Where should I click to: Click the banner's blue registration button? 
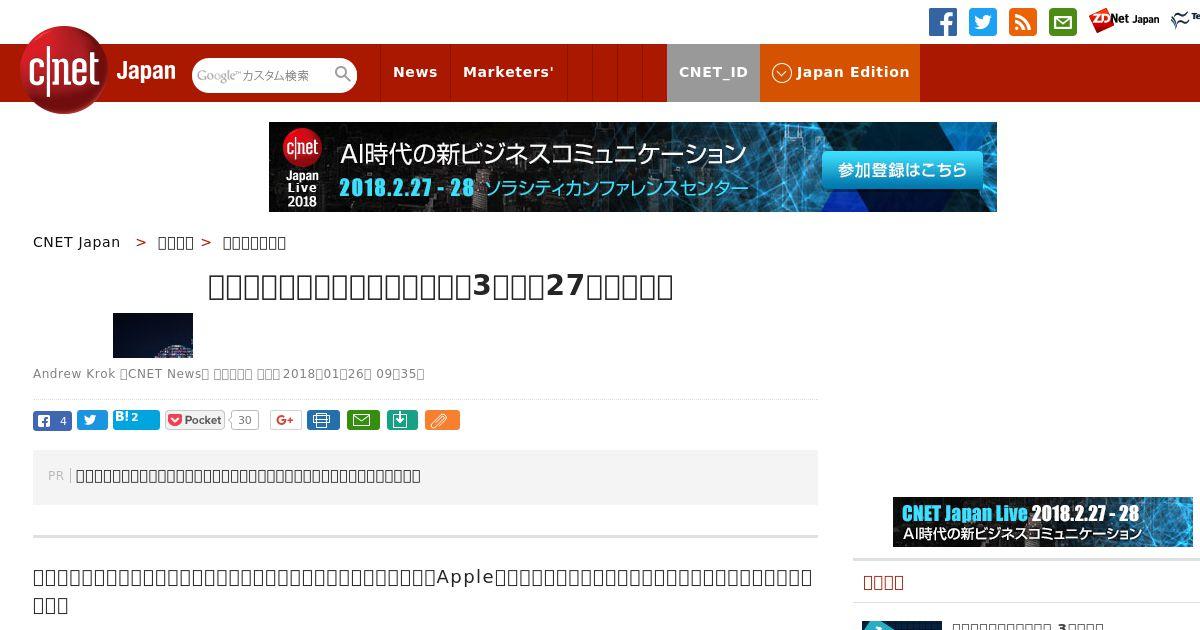[x=902, y=170]
